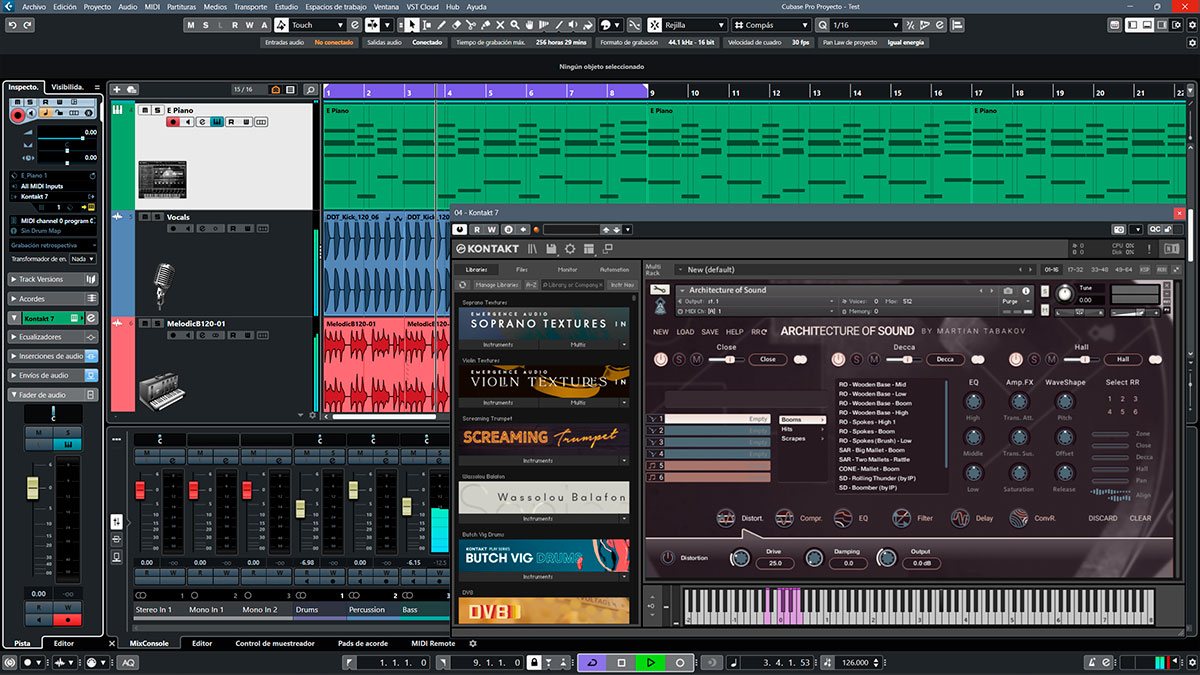
Task: Click the DISCARD button
Action: (1103, 518)
